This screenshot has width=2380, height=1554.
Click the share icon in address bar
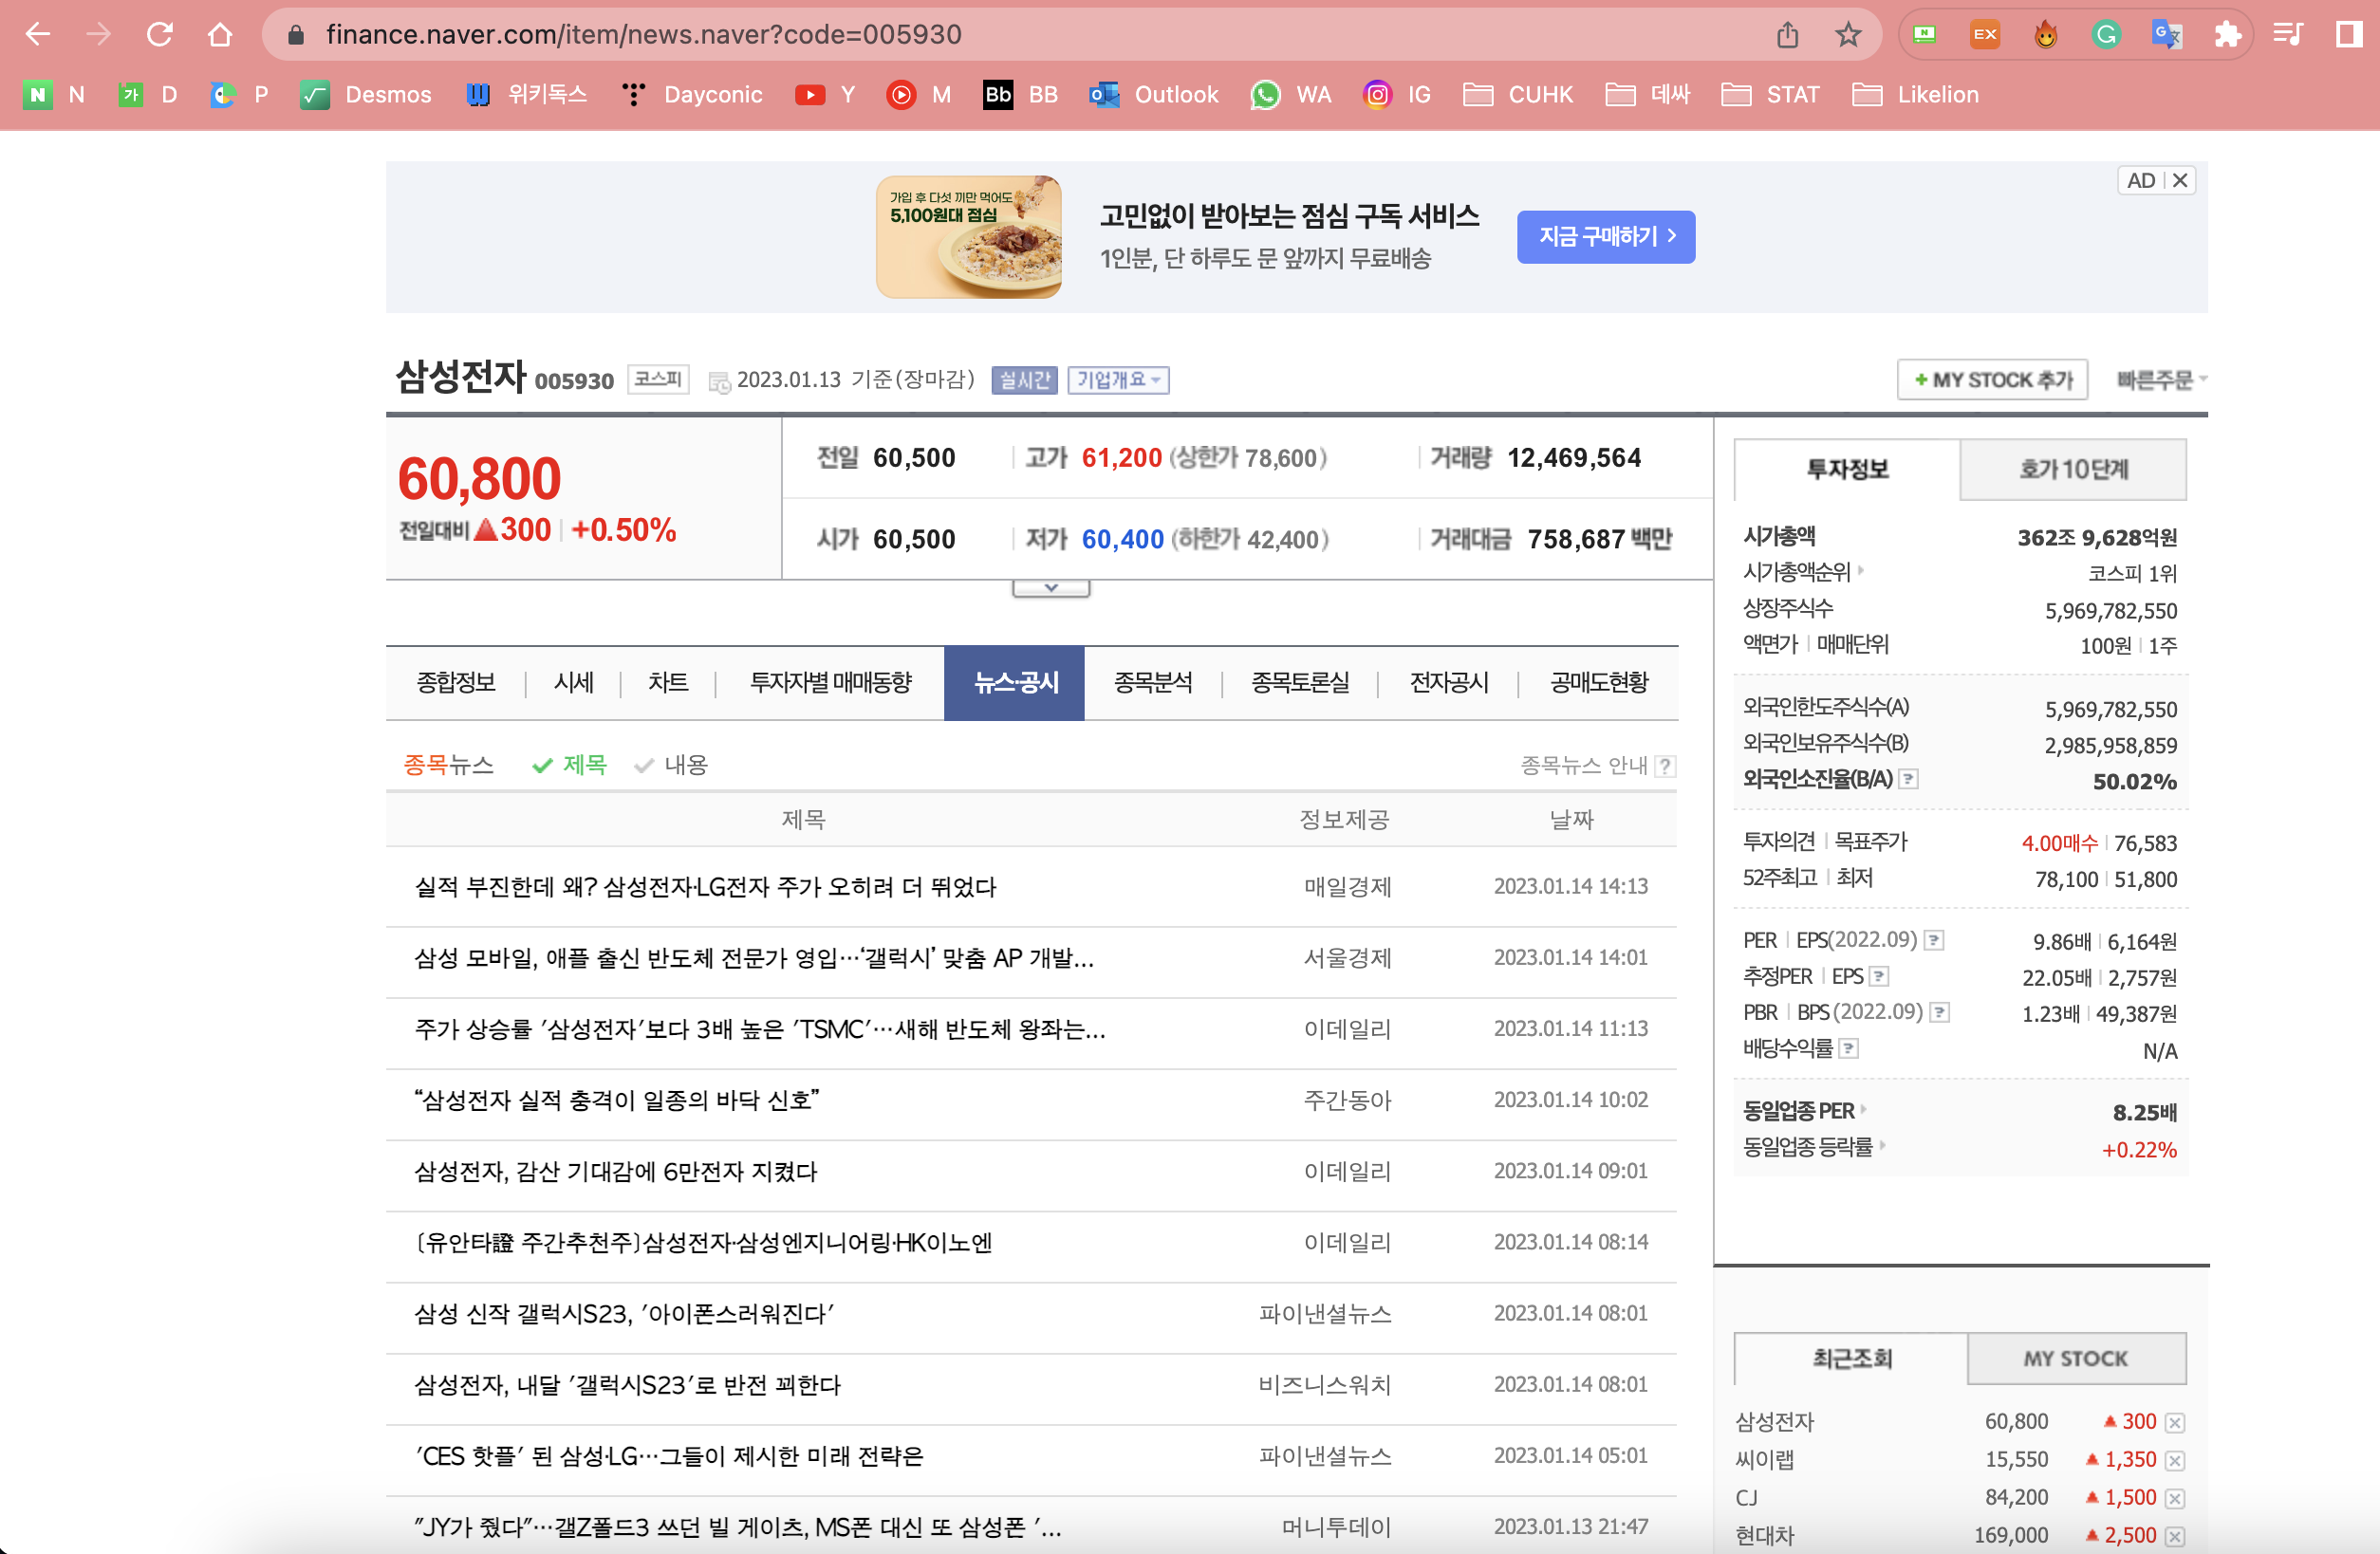pos(1787,35)
